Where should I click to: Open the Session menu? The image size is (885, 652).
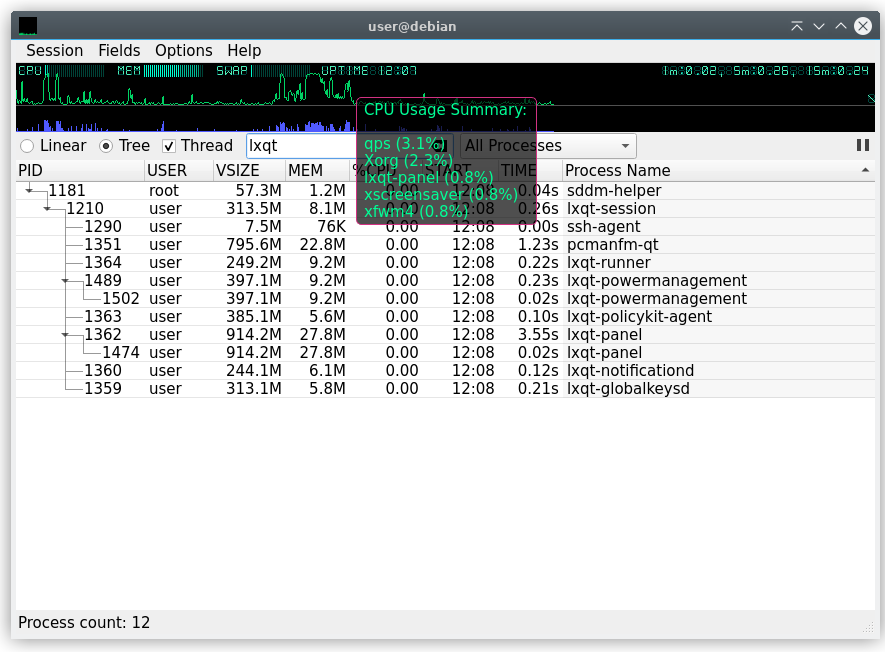[x=54, y=50]
